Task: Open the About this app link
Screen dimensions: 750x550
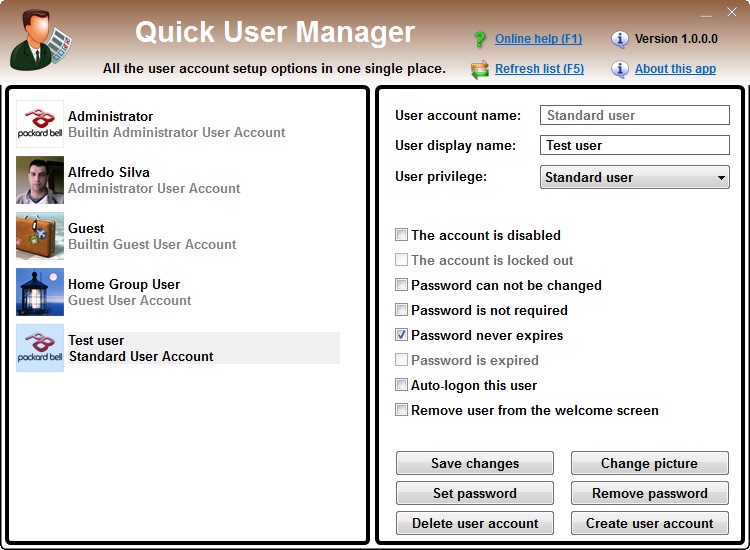Action: (x=675, y=69)
